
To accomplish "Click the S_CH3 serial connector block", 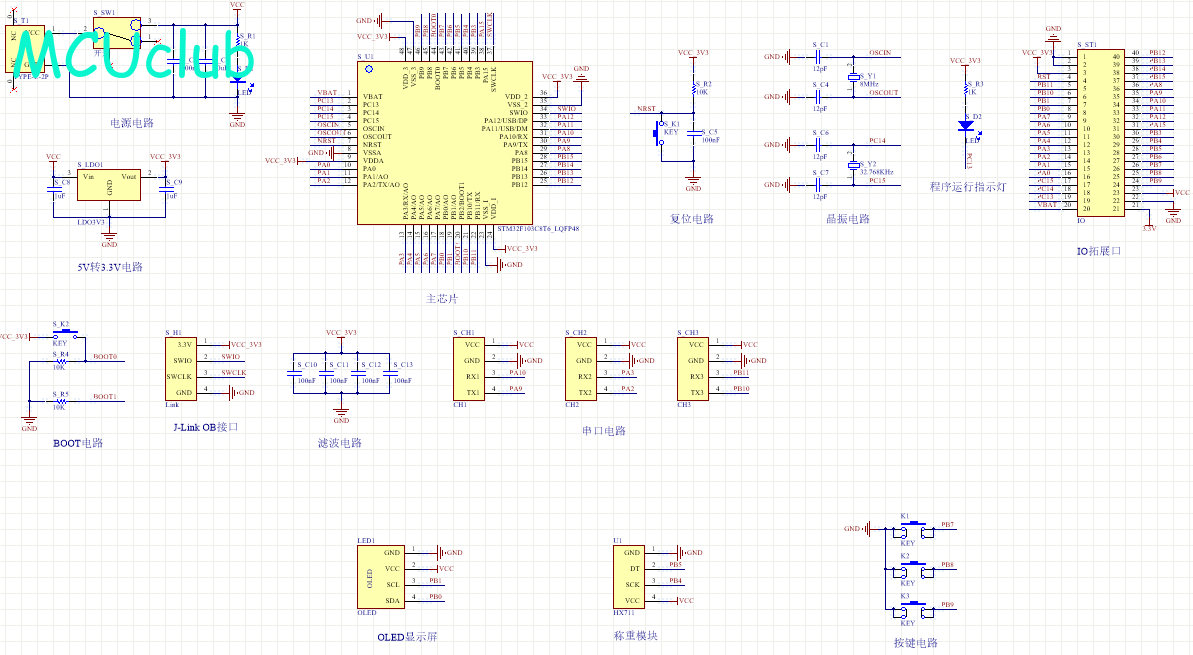I will point(692,368).
